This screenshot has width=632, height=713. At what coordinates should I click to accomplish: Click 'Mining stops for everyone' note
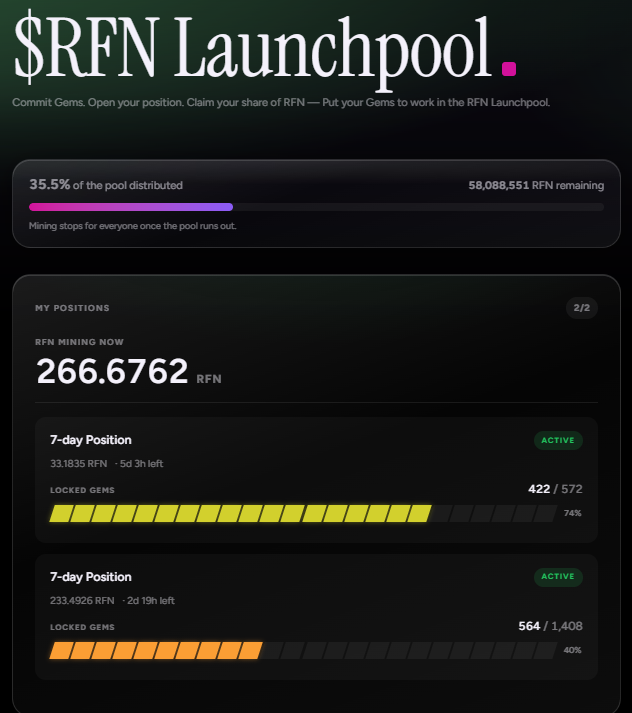(132, 226)
